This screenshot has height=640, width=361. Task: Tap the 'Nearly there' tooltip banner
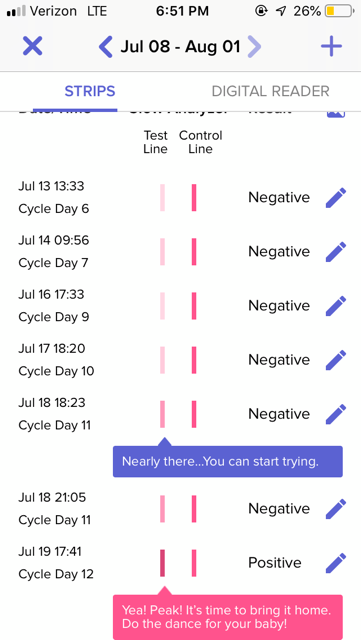coord(228,462)
